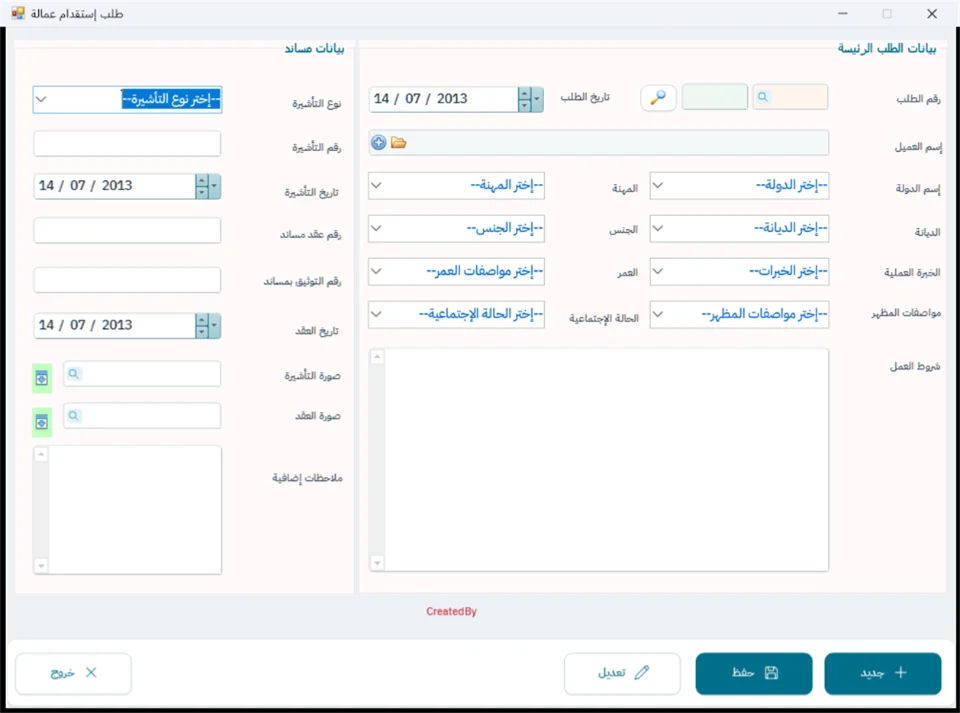
Task: Click search icon in visa image field
Action: tap(73, 373)
